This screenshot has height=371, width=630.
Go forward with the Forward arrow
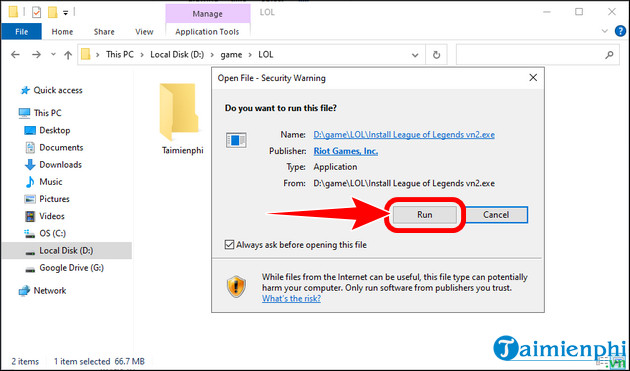point(37,55)
